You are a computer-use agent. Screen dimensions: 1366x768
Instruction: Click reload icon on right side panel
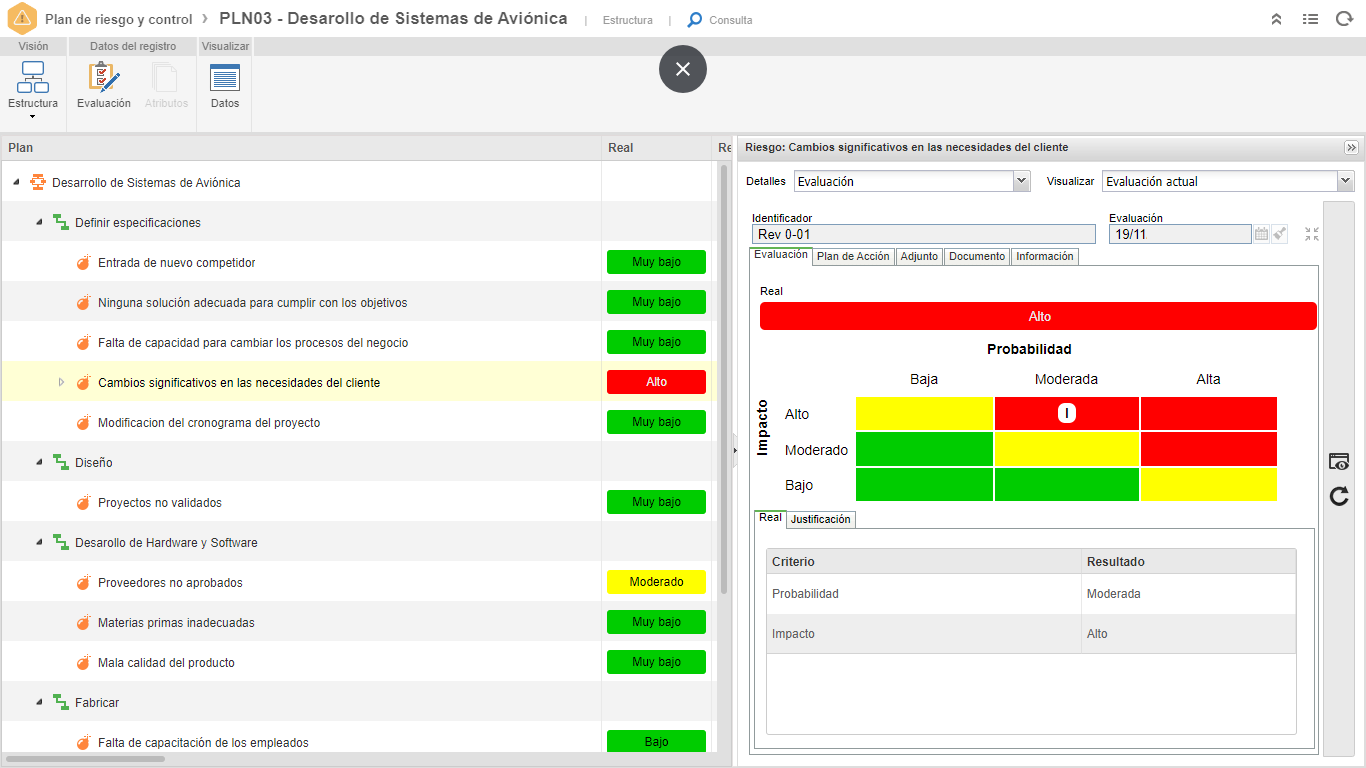1339,496
